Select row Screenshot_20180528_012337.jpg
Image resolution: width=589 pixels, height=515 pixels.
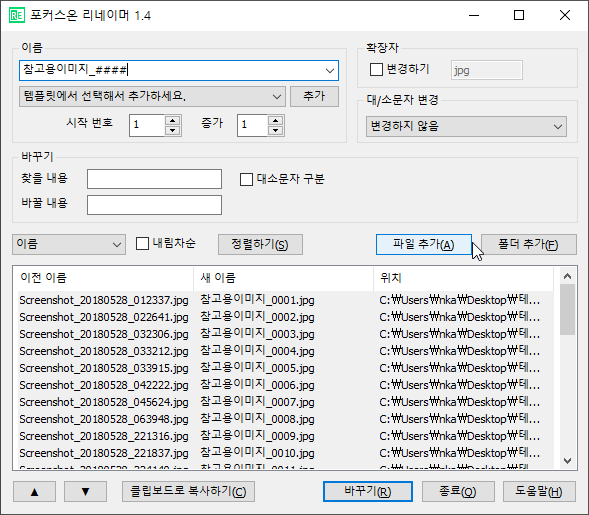point(285,301)
